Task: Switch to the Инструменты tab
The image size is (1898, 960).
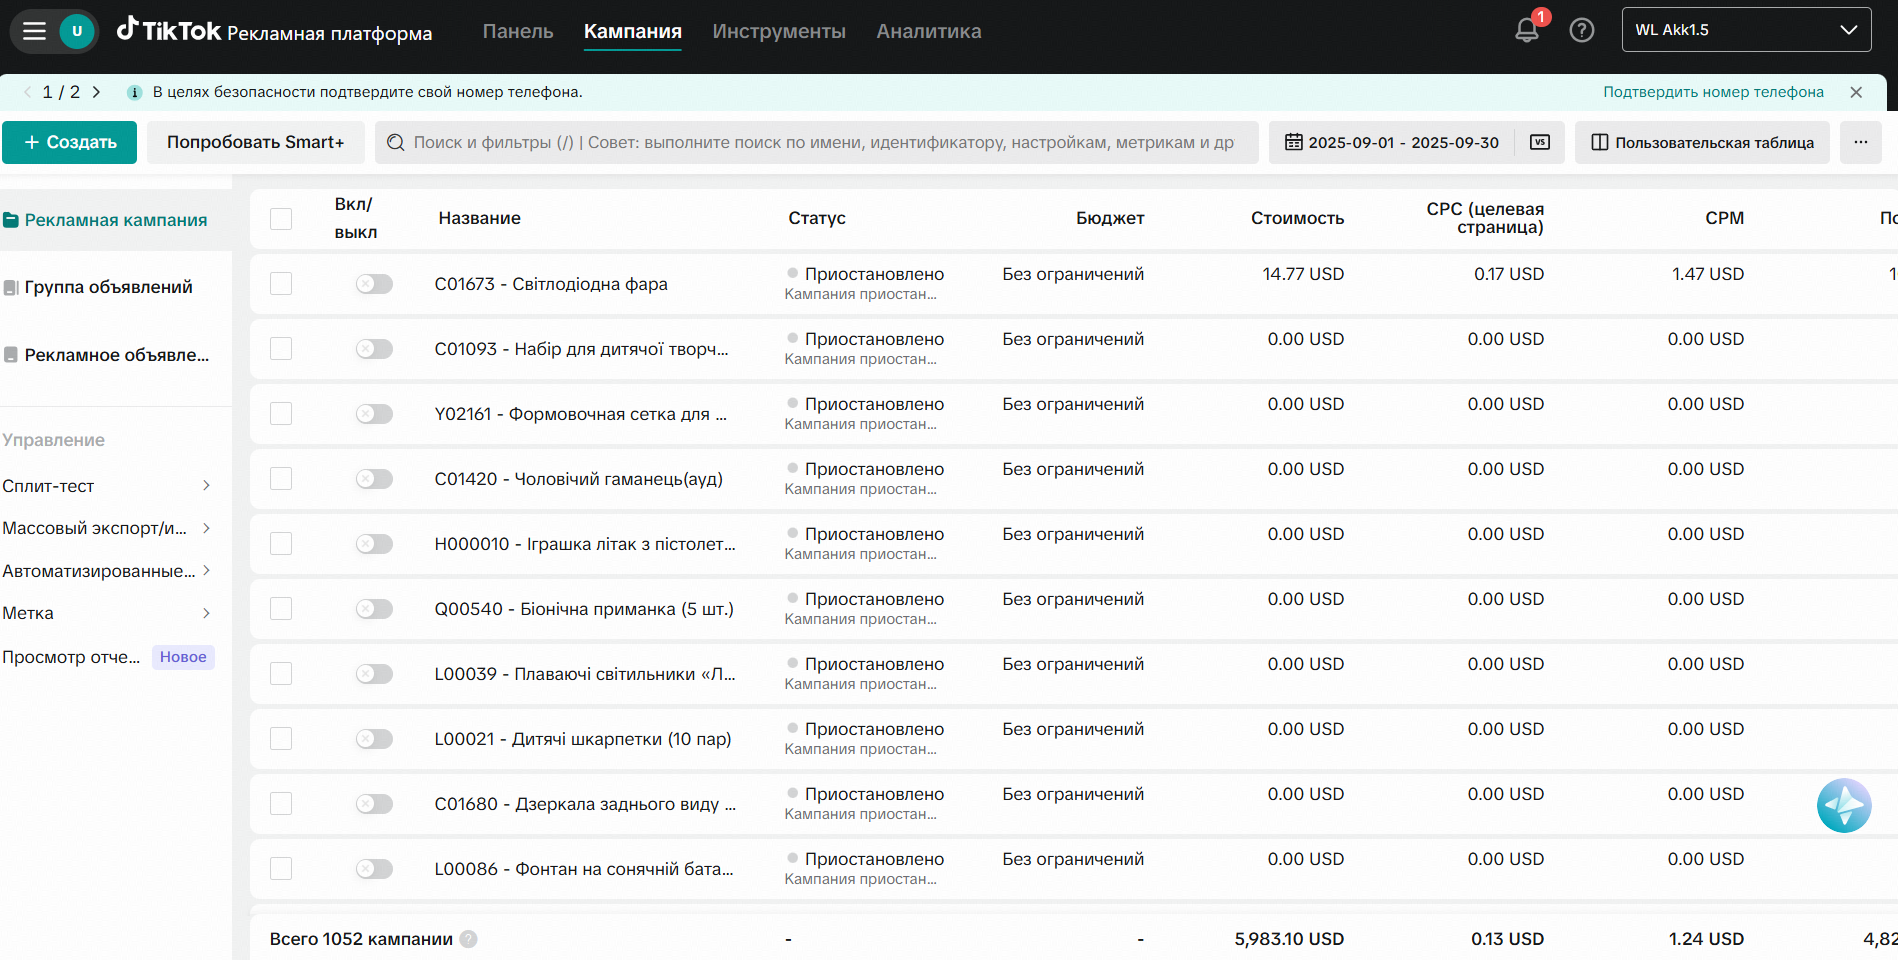Action: [x=779, y=31]
